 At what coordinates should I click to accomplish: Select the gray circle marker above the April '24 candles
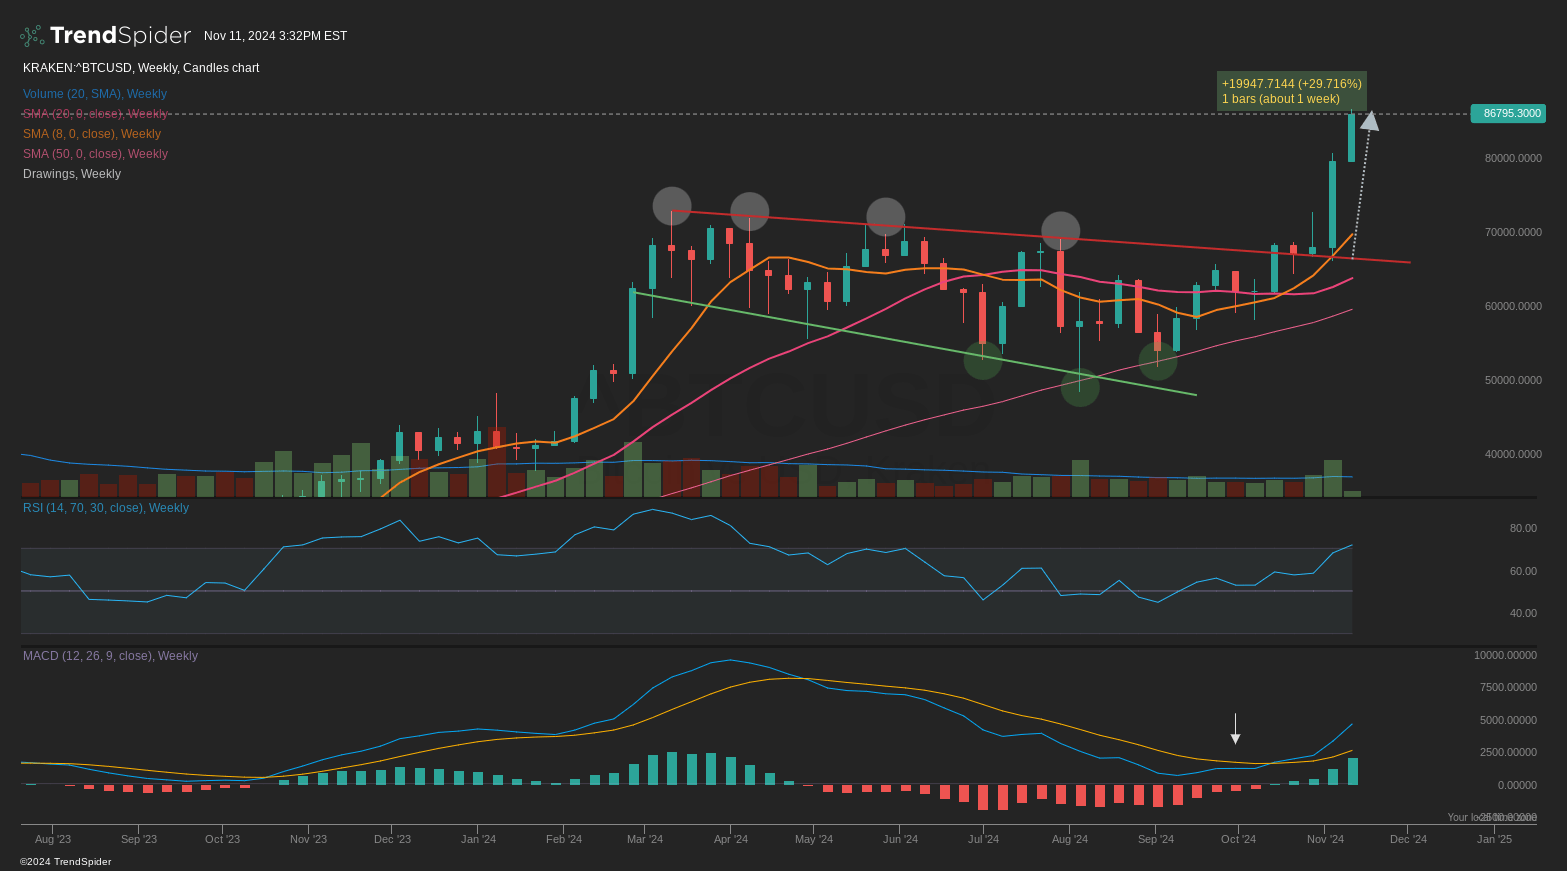[x=749, y=210]
